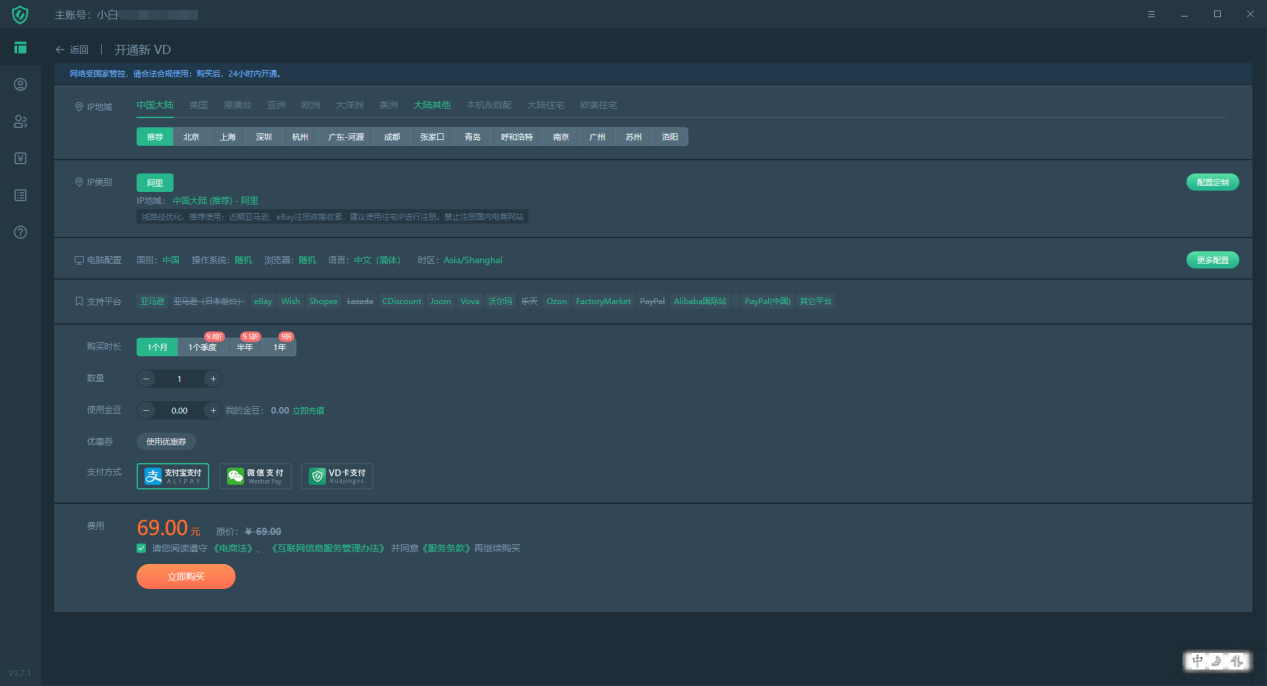This screenshot has width=1267, height=686.
Task: Click the plus button for 数量
Action: click(x=212, y=379)
